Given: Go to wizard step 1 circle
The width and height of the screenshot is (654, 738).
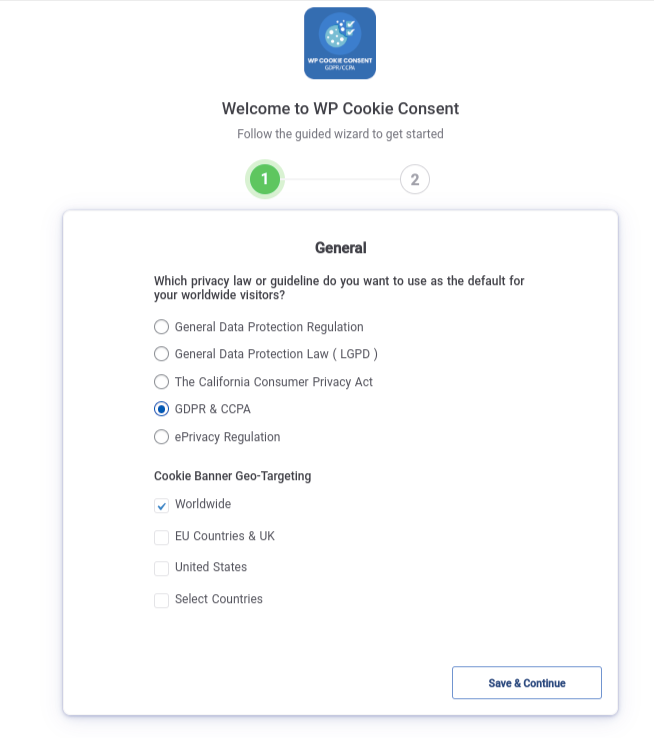Looking at the screenshot, I should point(264,179).
